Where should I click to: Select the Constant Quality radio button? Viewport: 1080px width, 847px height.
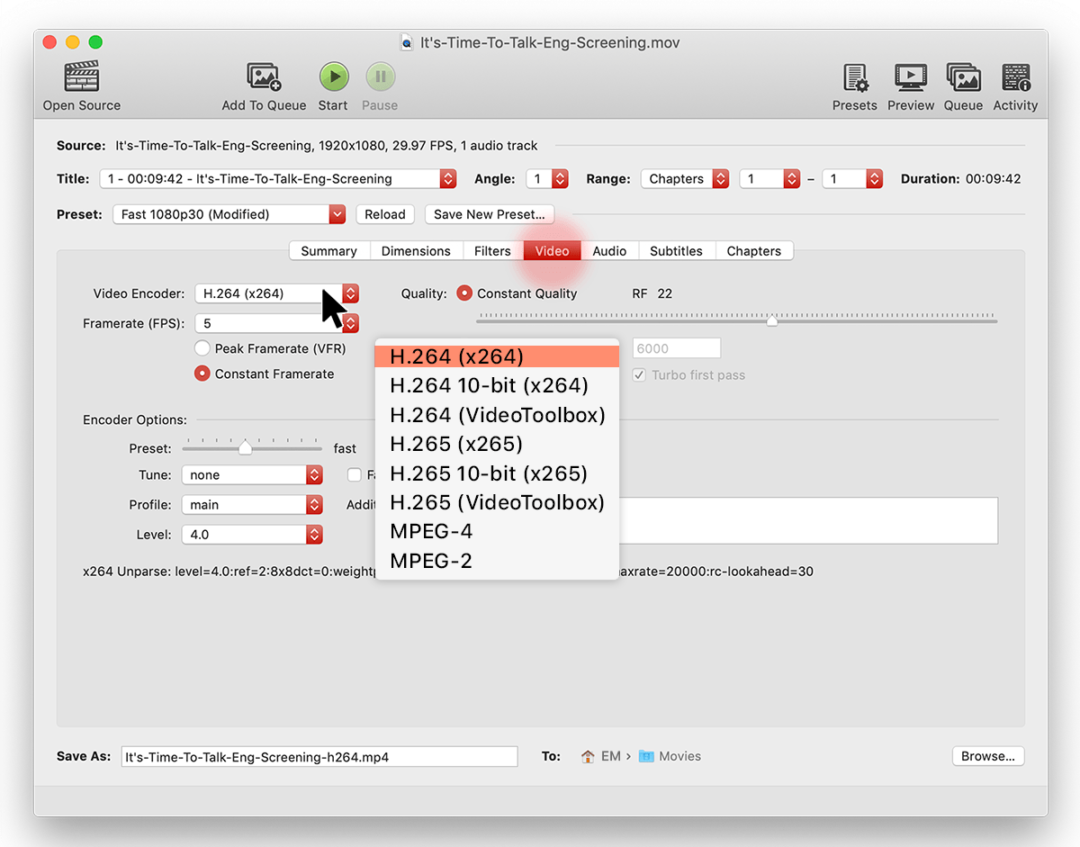click(x=463, y=293)
